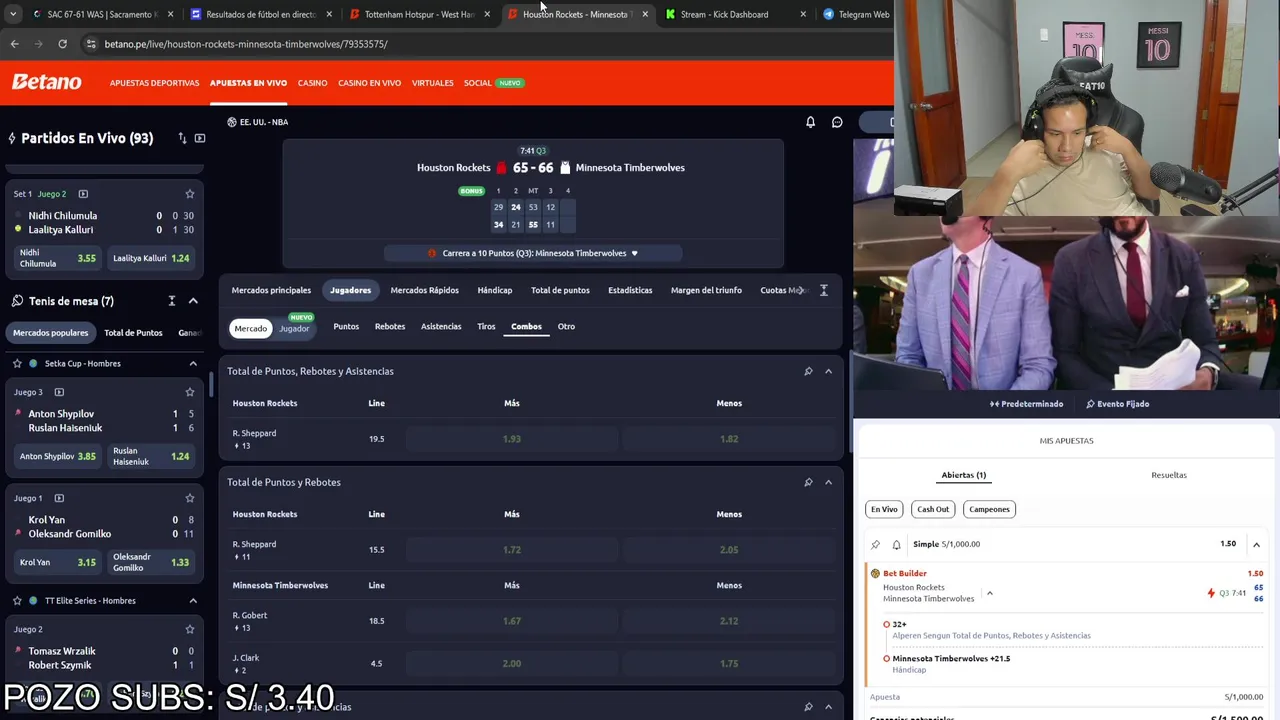The image size is (1280, 720).
Task: Favorite the Setka Cup - Hombres league star
Action: click(x=17, y=363)
